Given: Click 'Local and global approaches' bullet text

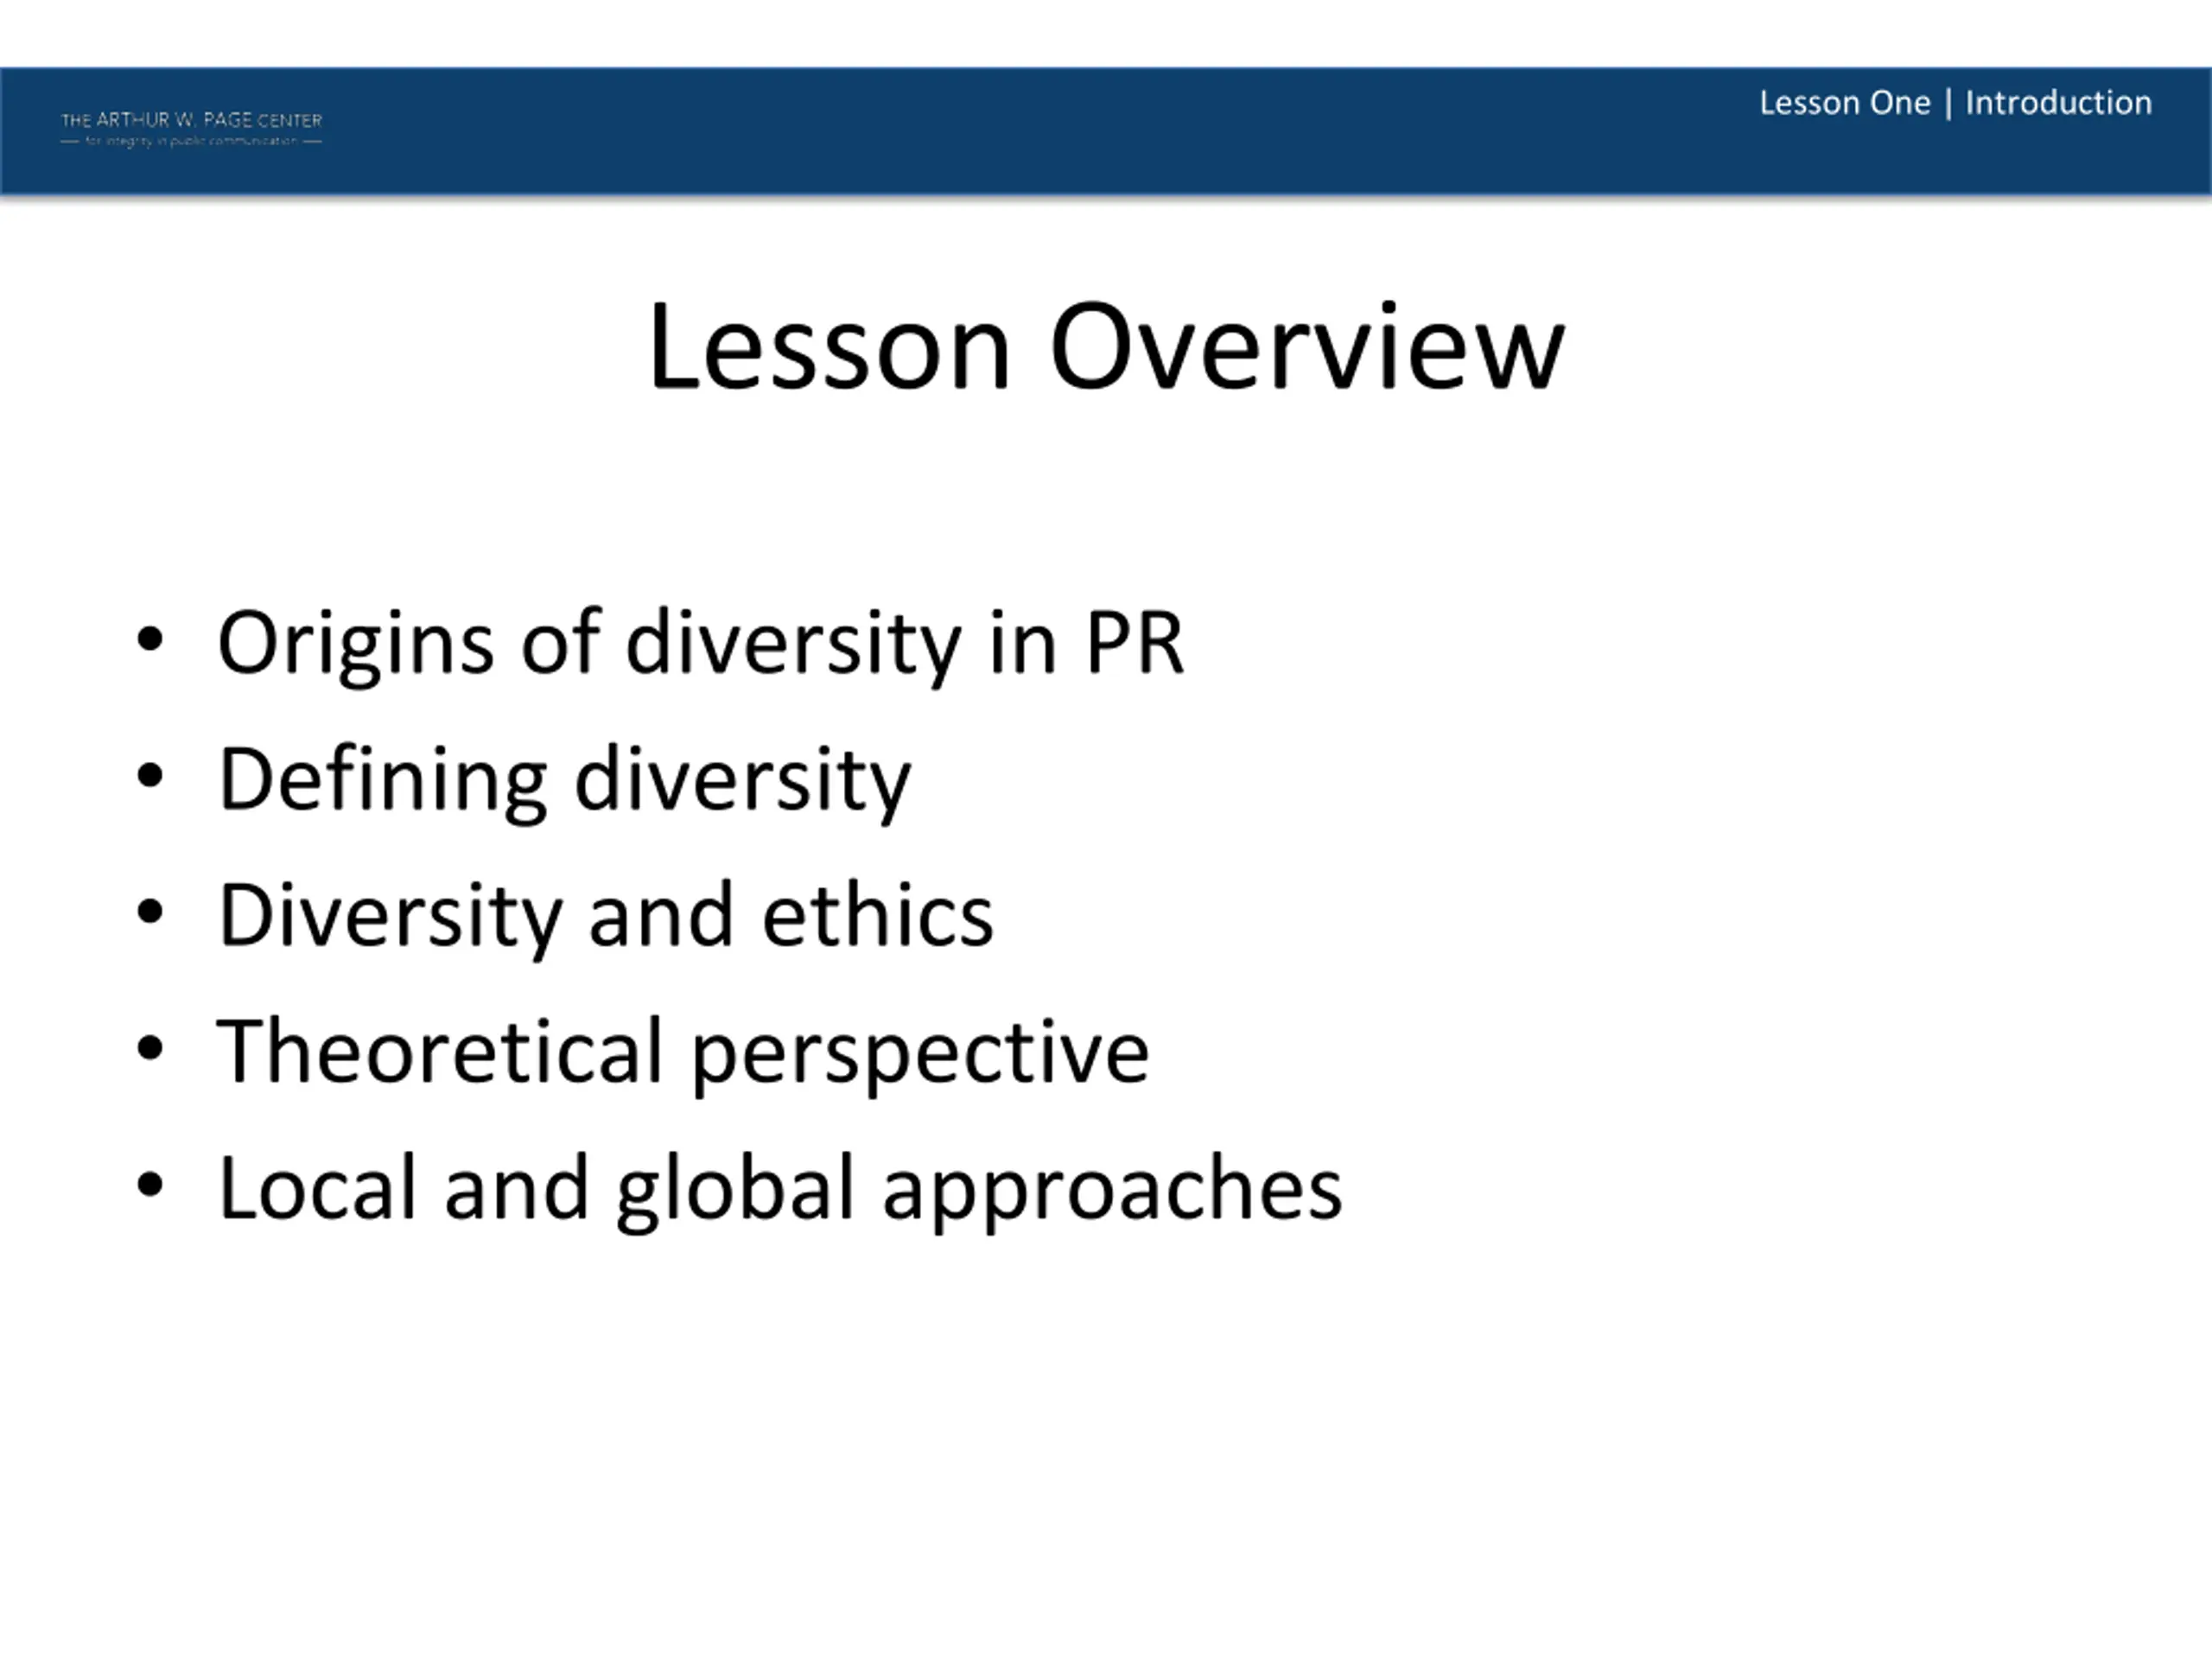Looking at the screenshot, I should click(780, 1191).
